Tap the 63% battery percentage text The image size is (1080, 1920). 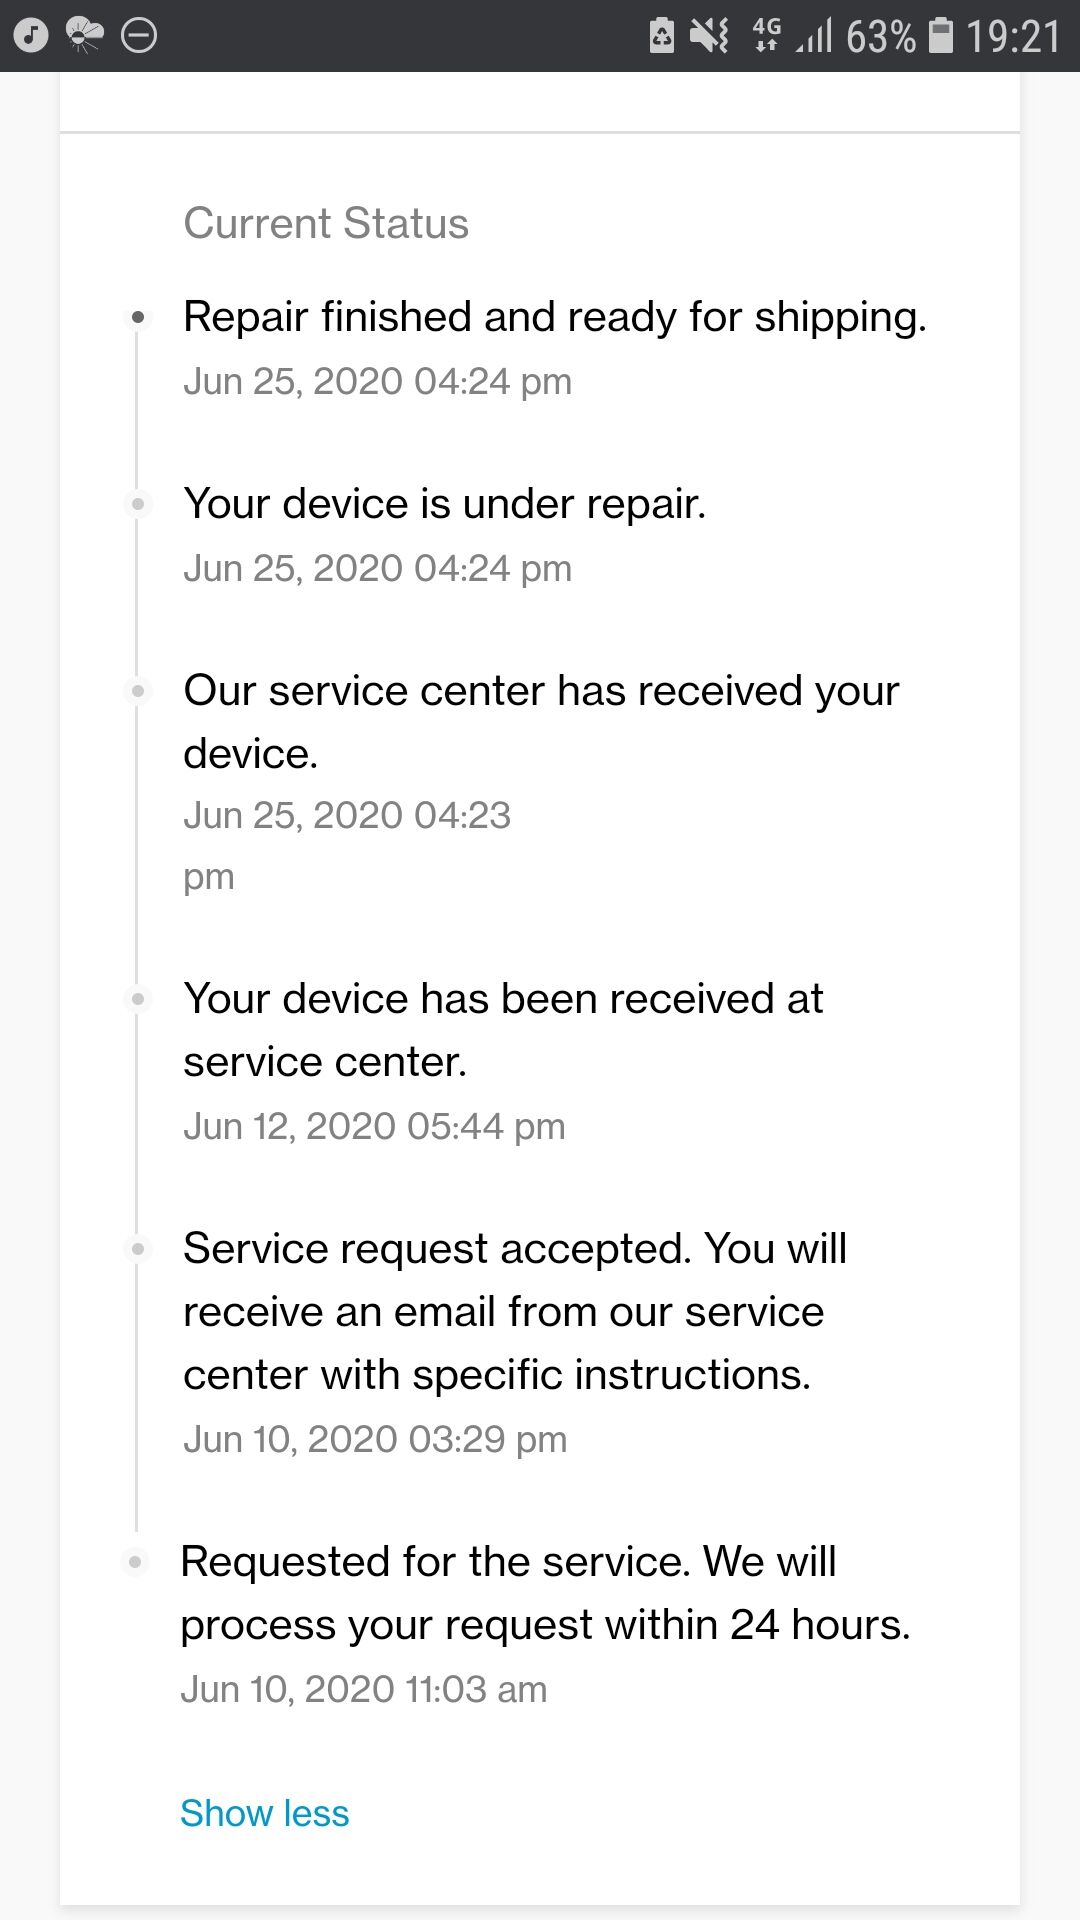click(880, 36)
